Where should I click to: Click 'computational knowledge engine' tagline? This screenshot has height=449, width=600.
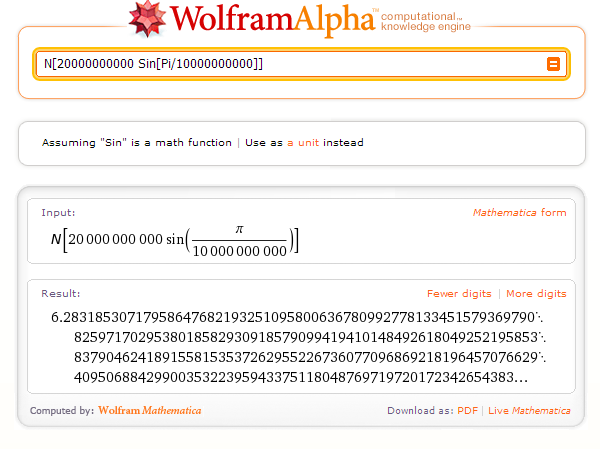(426, 21)
